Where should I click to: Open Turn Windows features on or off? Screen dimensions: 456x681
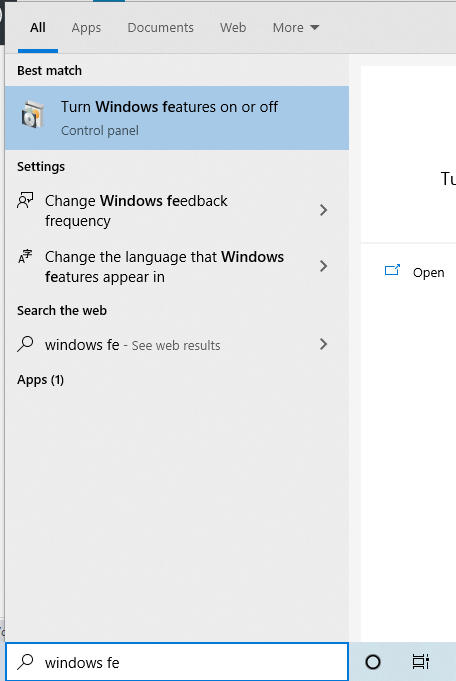(177, 118)
